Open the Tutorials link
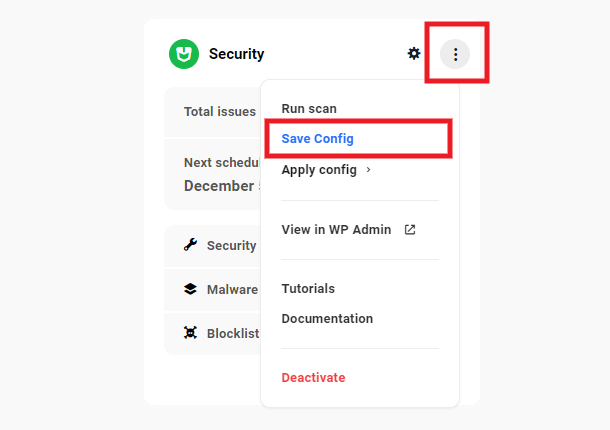The height and width of the screenshot is (430, 610). pos(308,288)
